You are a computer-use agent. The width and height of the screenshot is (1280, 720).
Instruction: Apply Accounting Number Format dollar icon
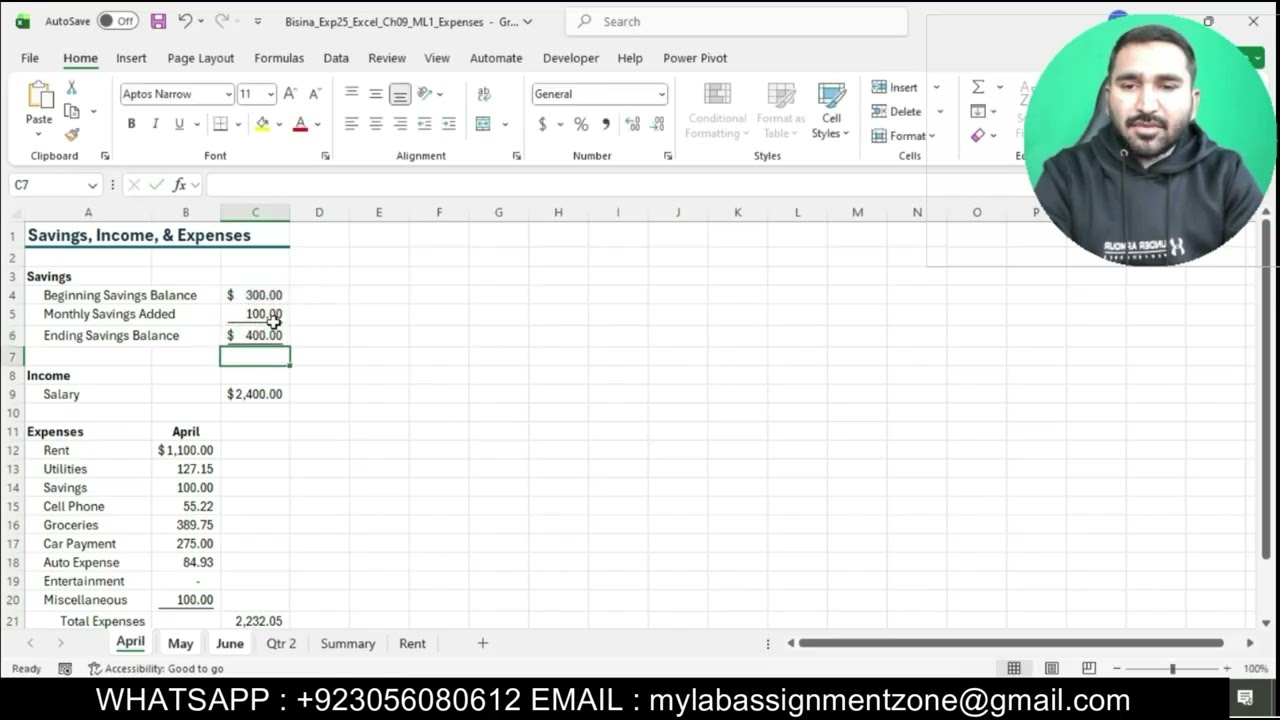coord(542,124)
